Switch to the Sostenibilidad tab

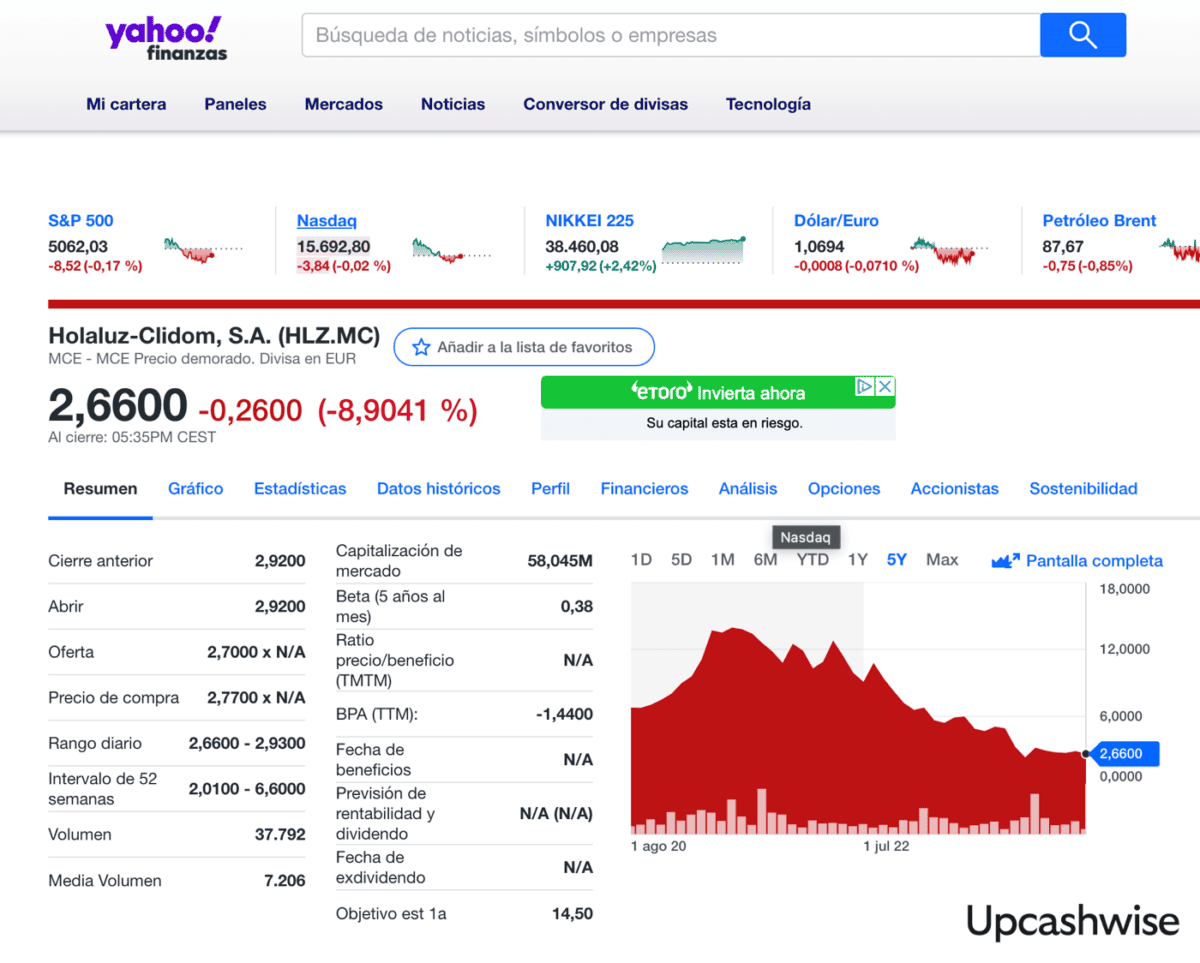1084,489
